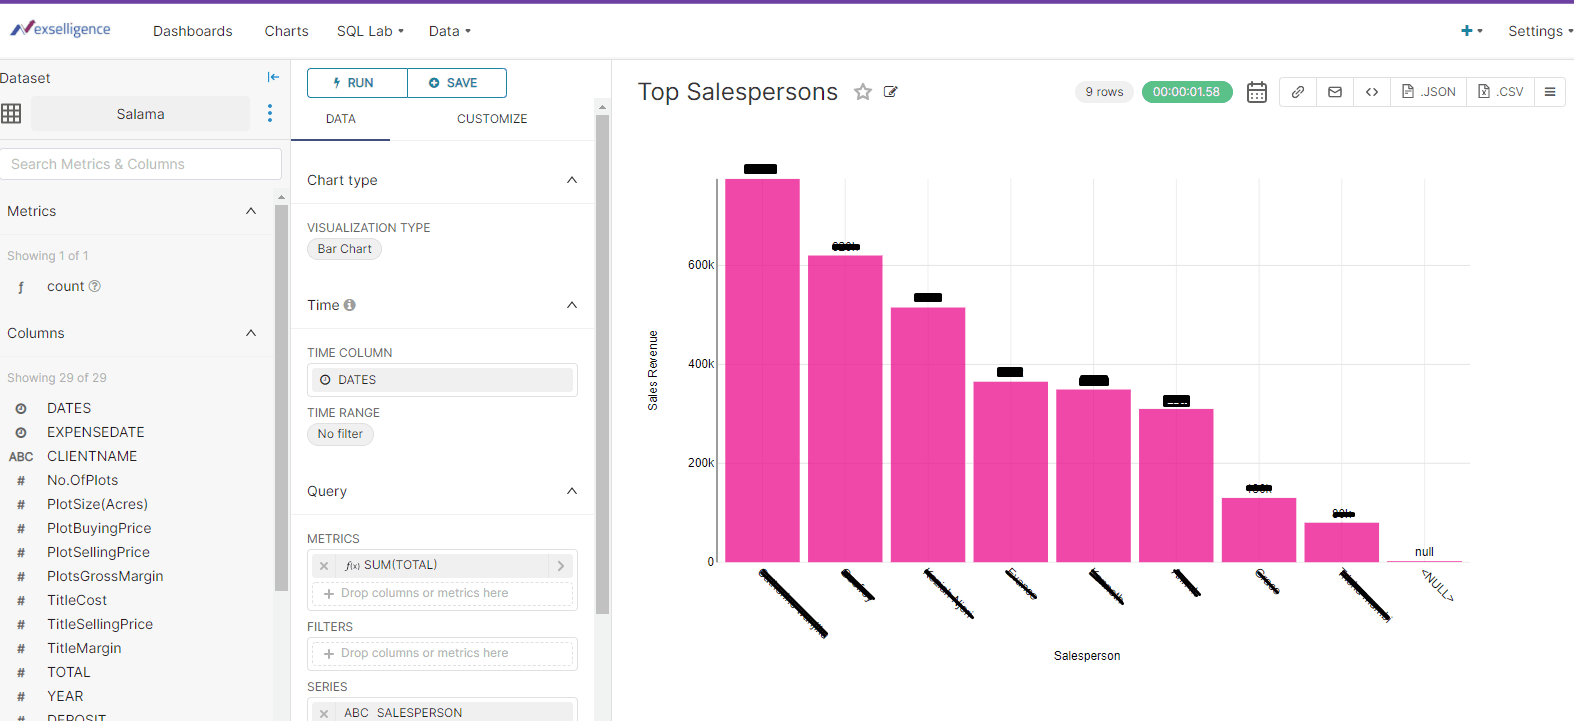Viewport: 1574px width, 721px height.
Task: Open dataset options three-dot menu
Action: coord(270,113)
